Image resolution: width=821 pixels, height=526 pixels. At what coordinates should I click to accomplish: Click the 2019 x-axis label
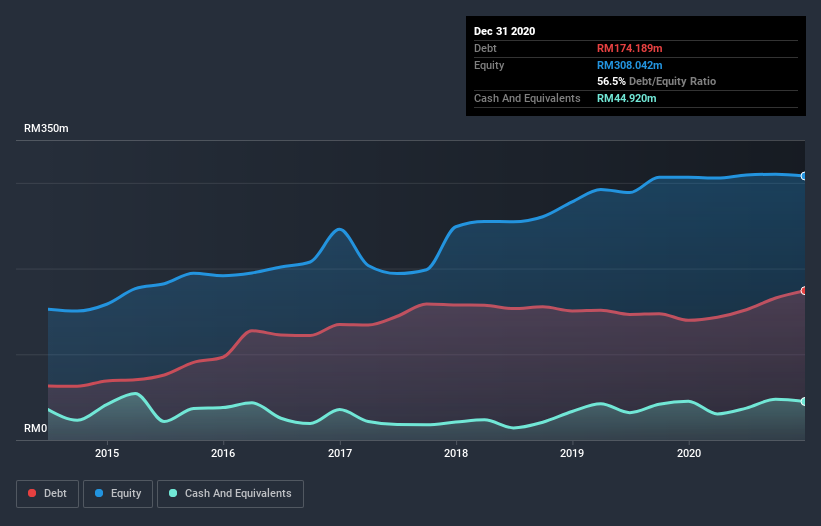(572, 453)
